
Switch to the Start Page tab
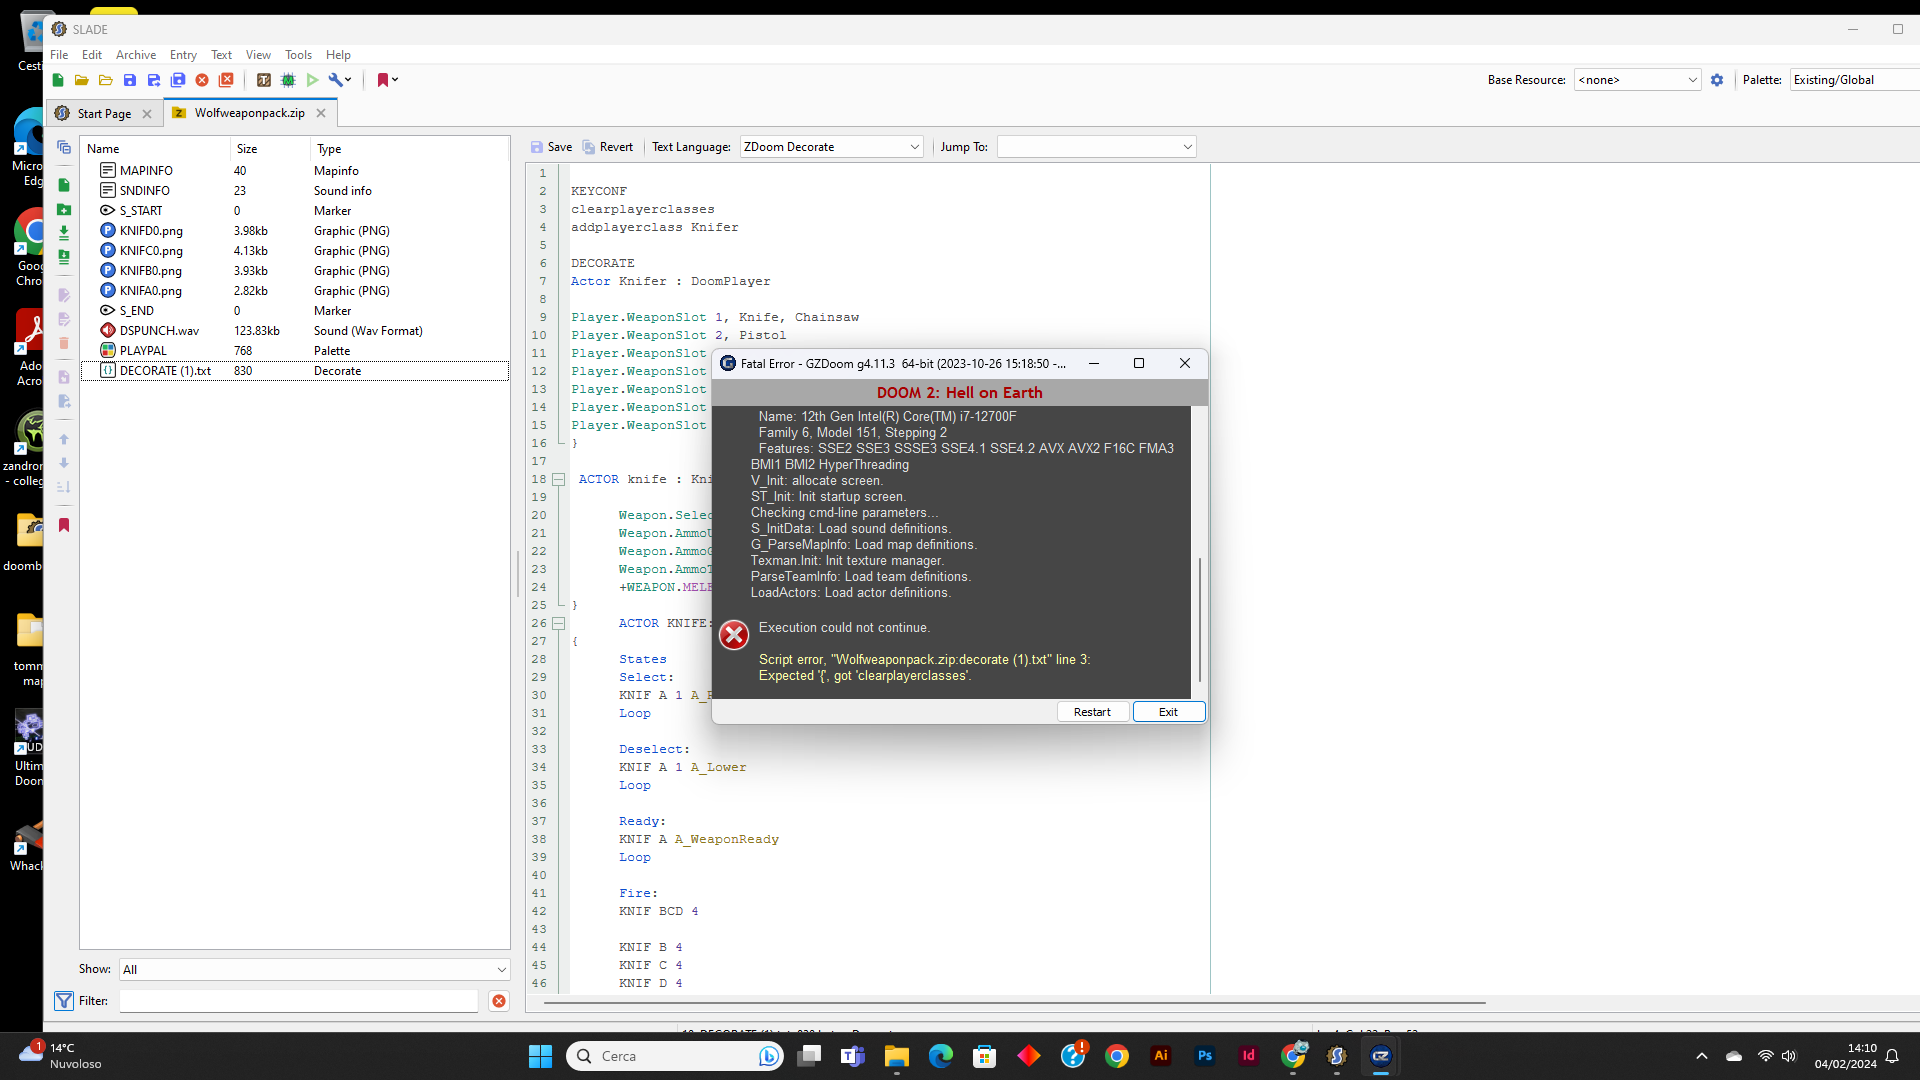104,114
